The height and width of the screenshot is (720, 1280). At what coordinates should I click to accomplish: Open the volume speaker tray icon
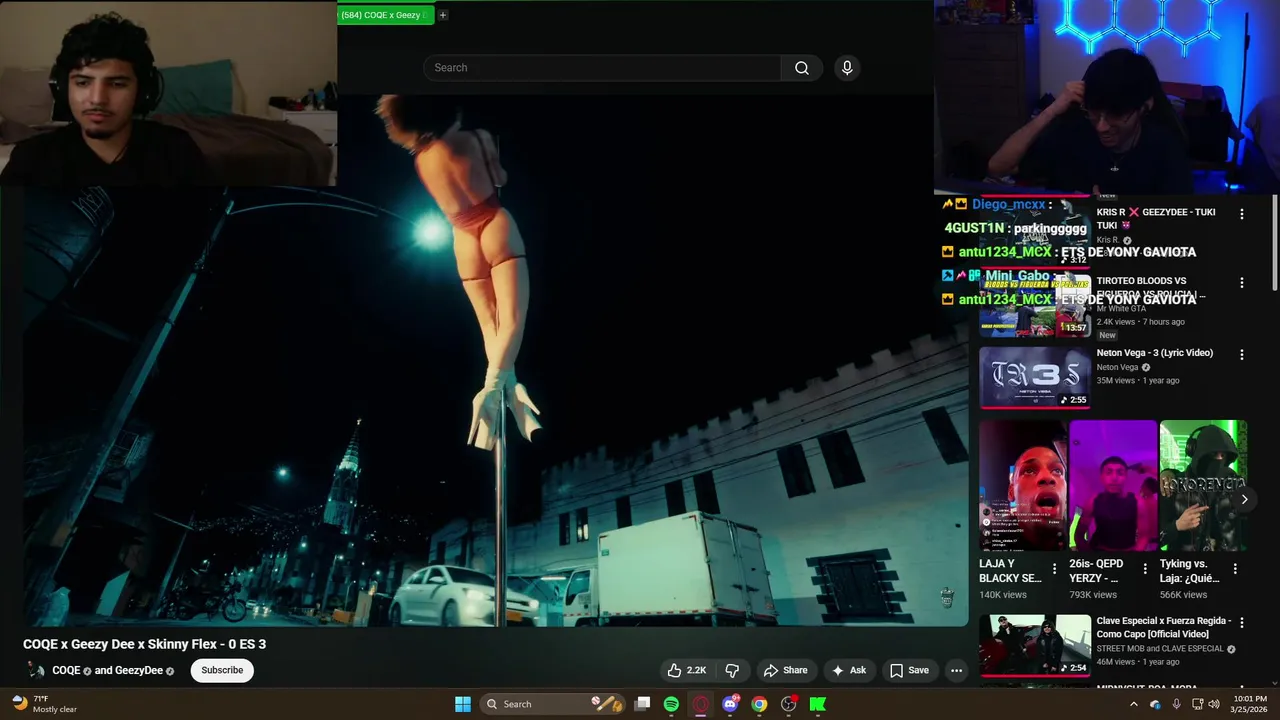click(x=1214, y=704)
